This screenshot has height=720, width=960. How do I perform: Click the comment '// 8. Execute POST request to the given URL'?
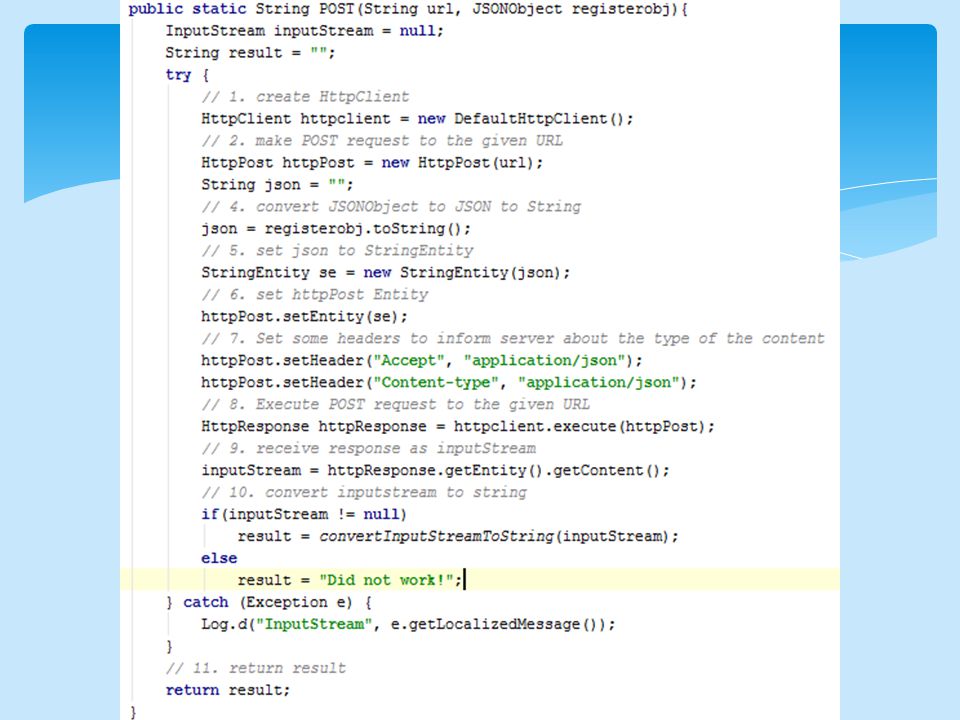point(396,405)
